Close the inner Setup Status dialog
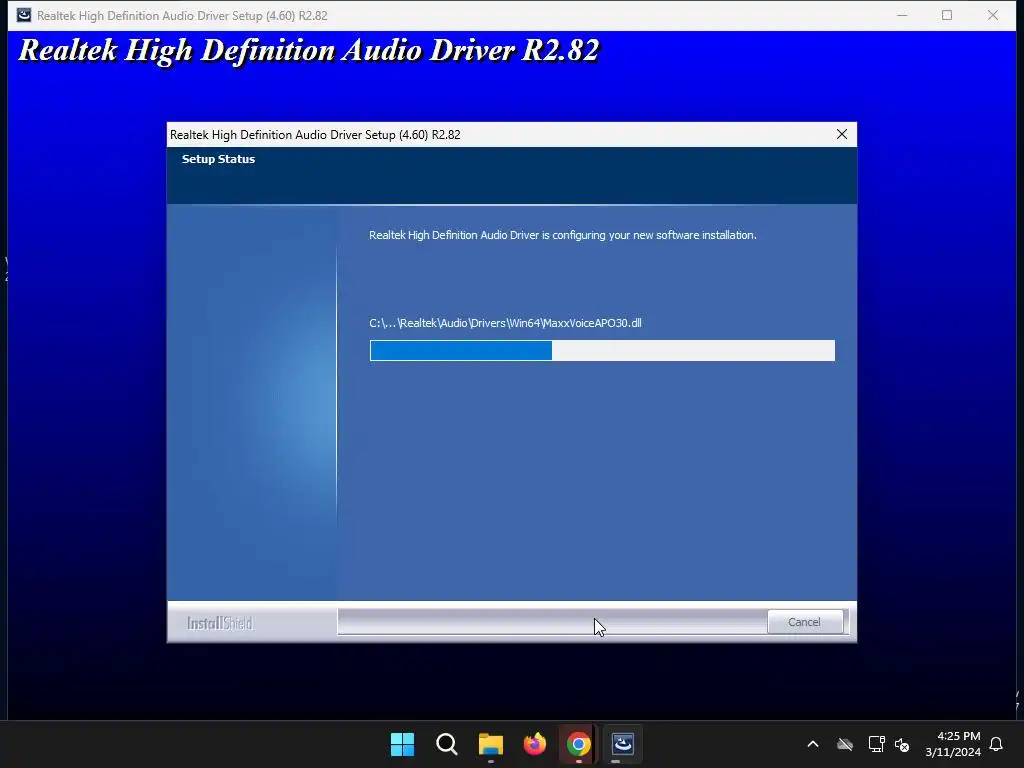 pyautogui.click(x=842, y=134)
